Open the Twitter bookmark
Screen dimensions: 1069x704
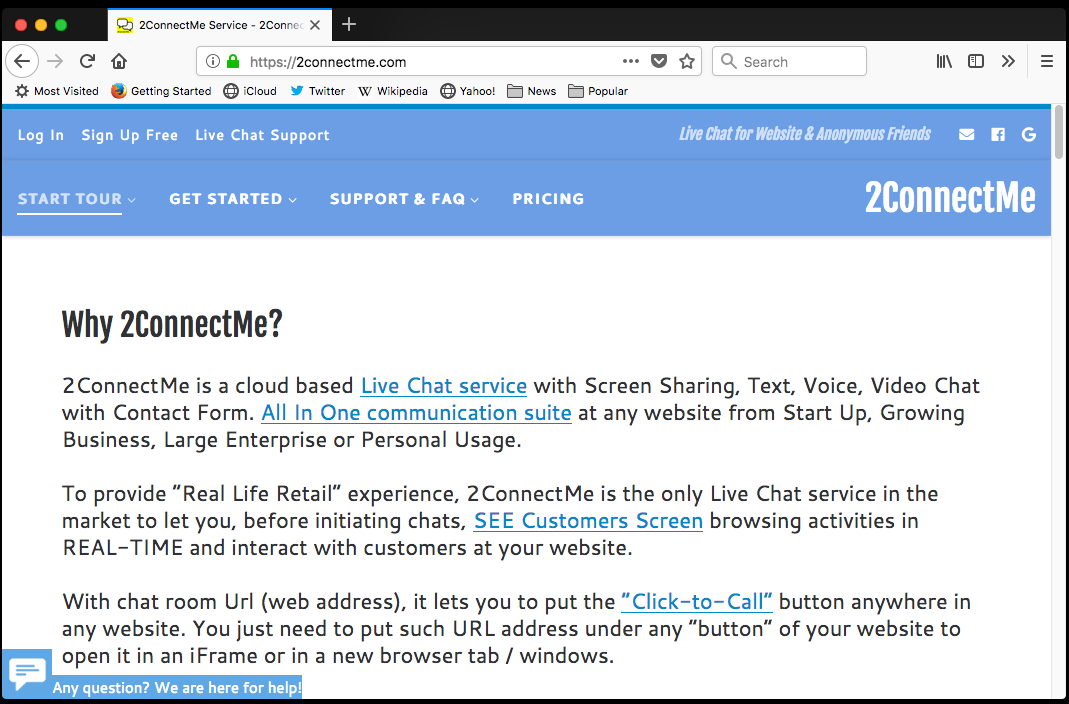click(318, 91)
